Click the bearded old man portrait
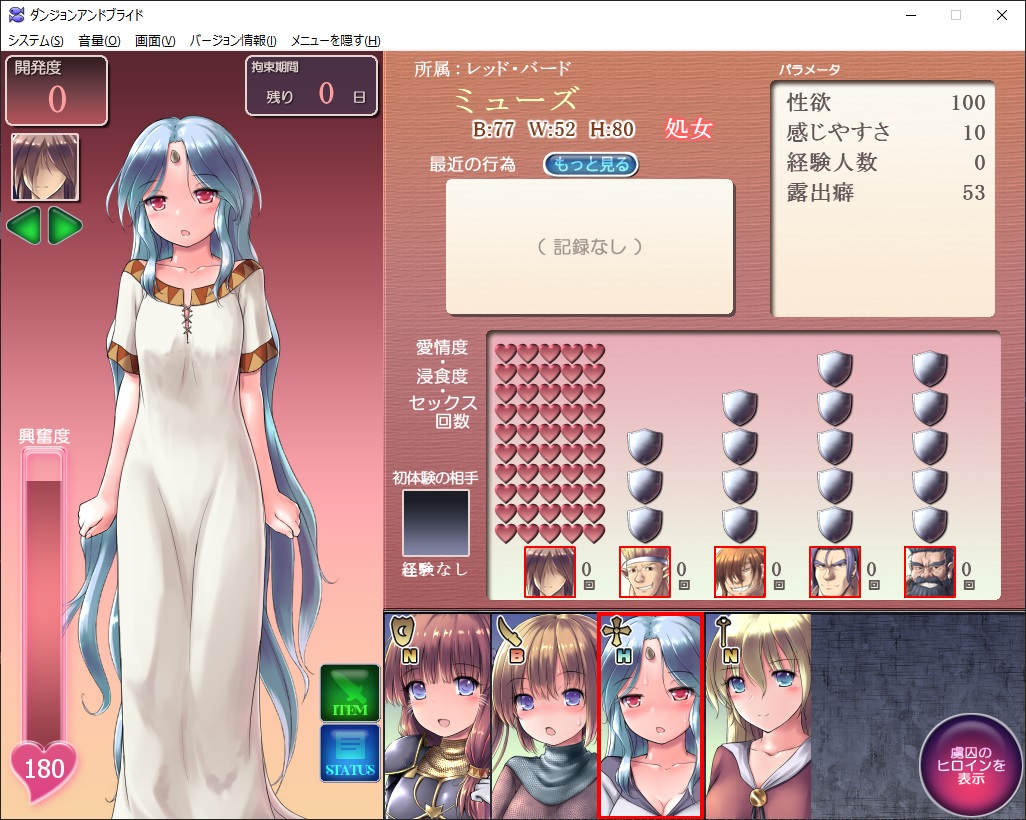 [x=929, y=572]
